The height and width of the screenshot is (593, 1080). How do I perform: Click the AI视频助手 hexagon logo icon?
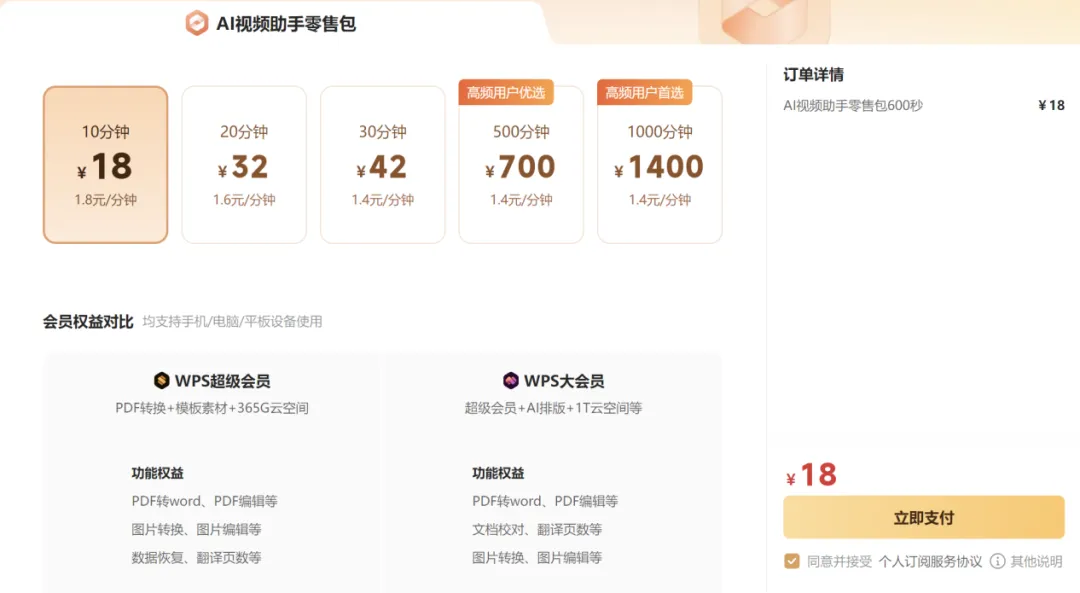[197, 23]
